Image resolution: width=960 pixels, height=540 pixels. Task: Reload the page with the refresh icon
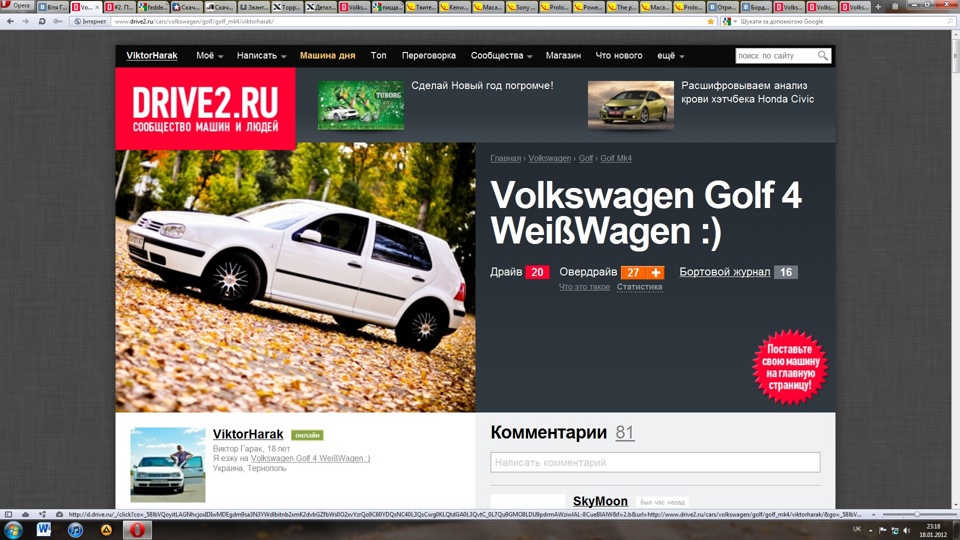[x=42, y=21]
